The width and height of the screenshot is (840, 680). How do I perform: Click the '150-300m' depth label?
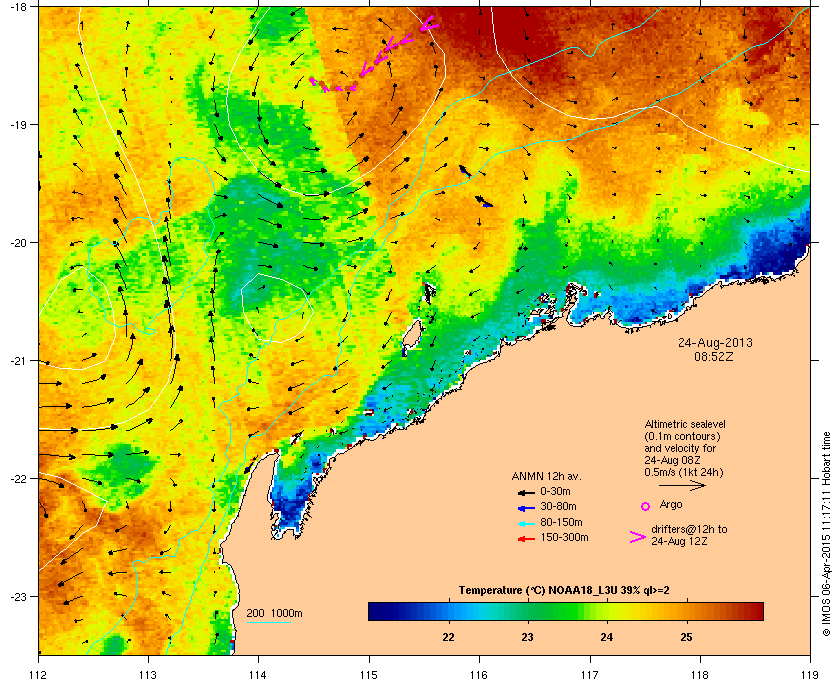pyautogui.click(x=564, y=538)
